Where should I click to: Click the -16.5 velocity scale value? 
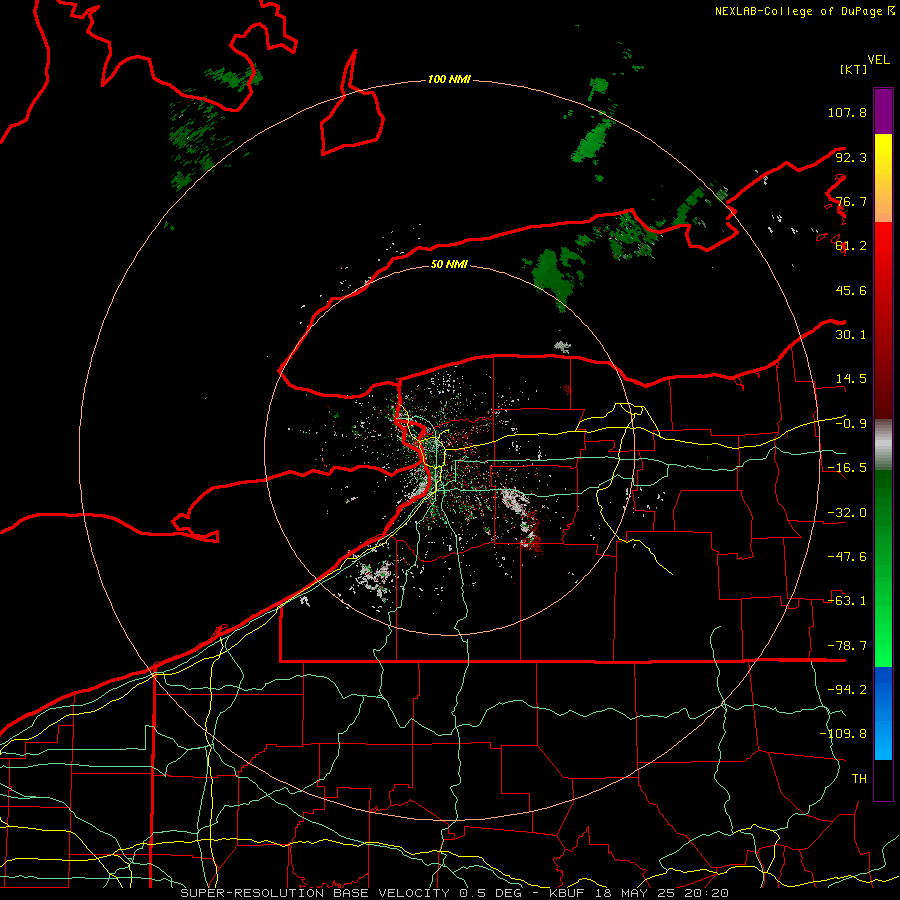(847, 468)
